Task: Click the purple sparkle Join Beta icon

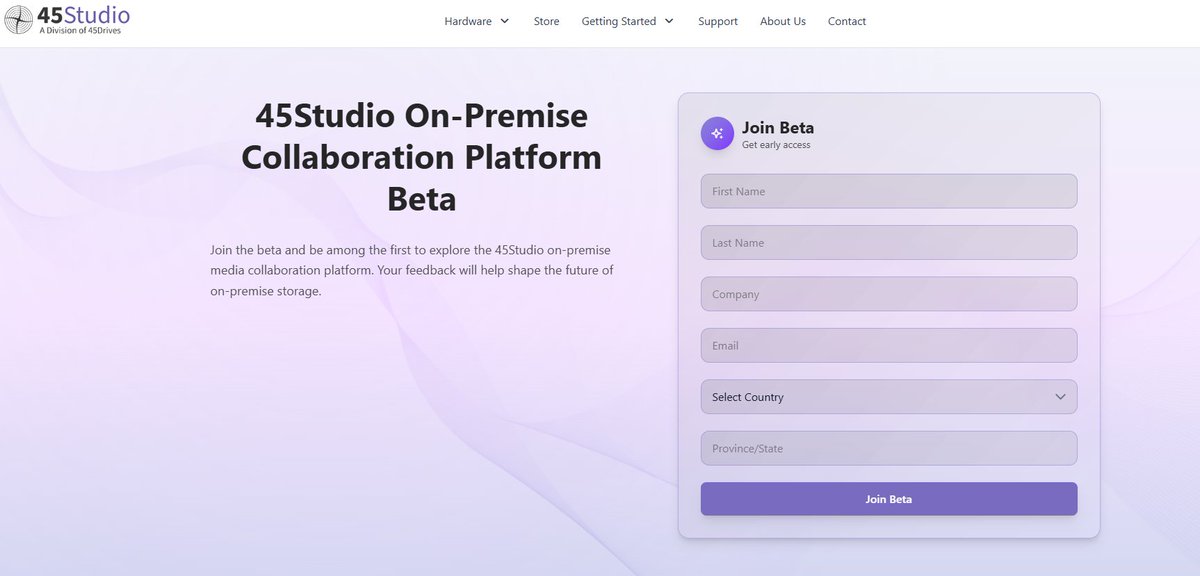Action: click(717, 134)
